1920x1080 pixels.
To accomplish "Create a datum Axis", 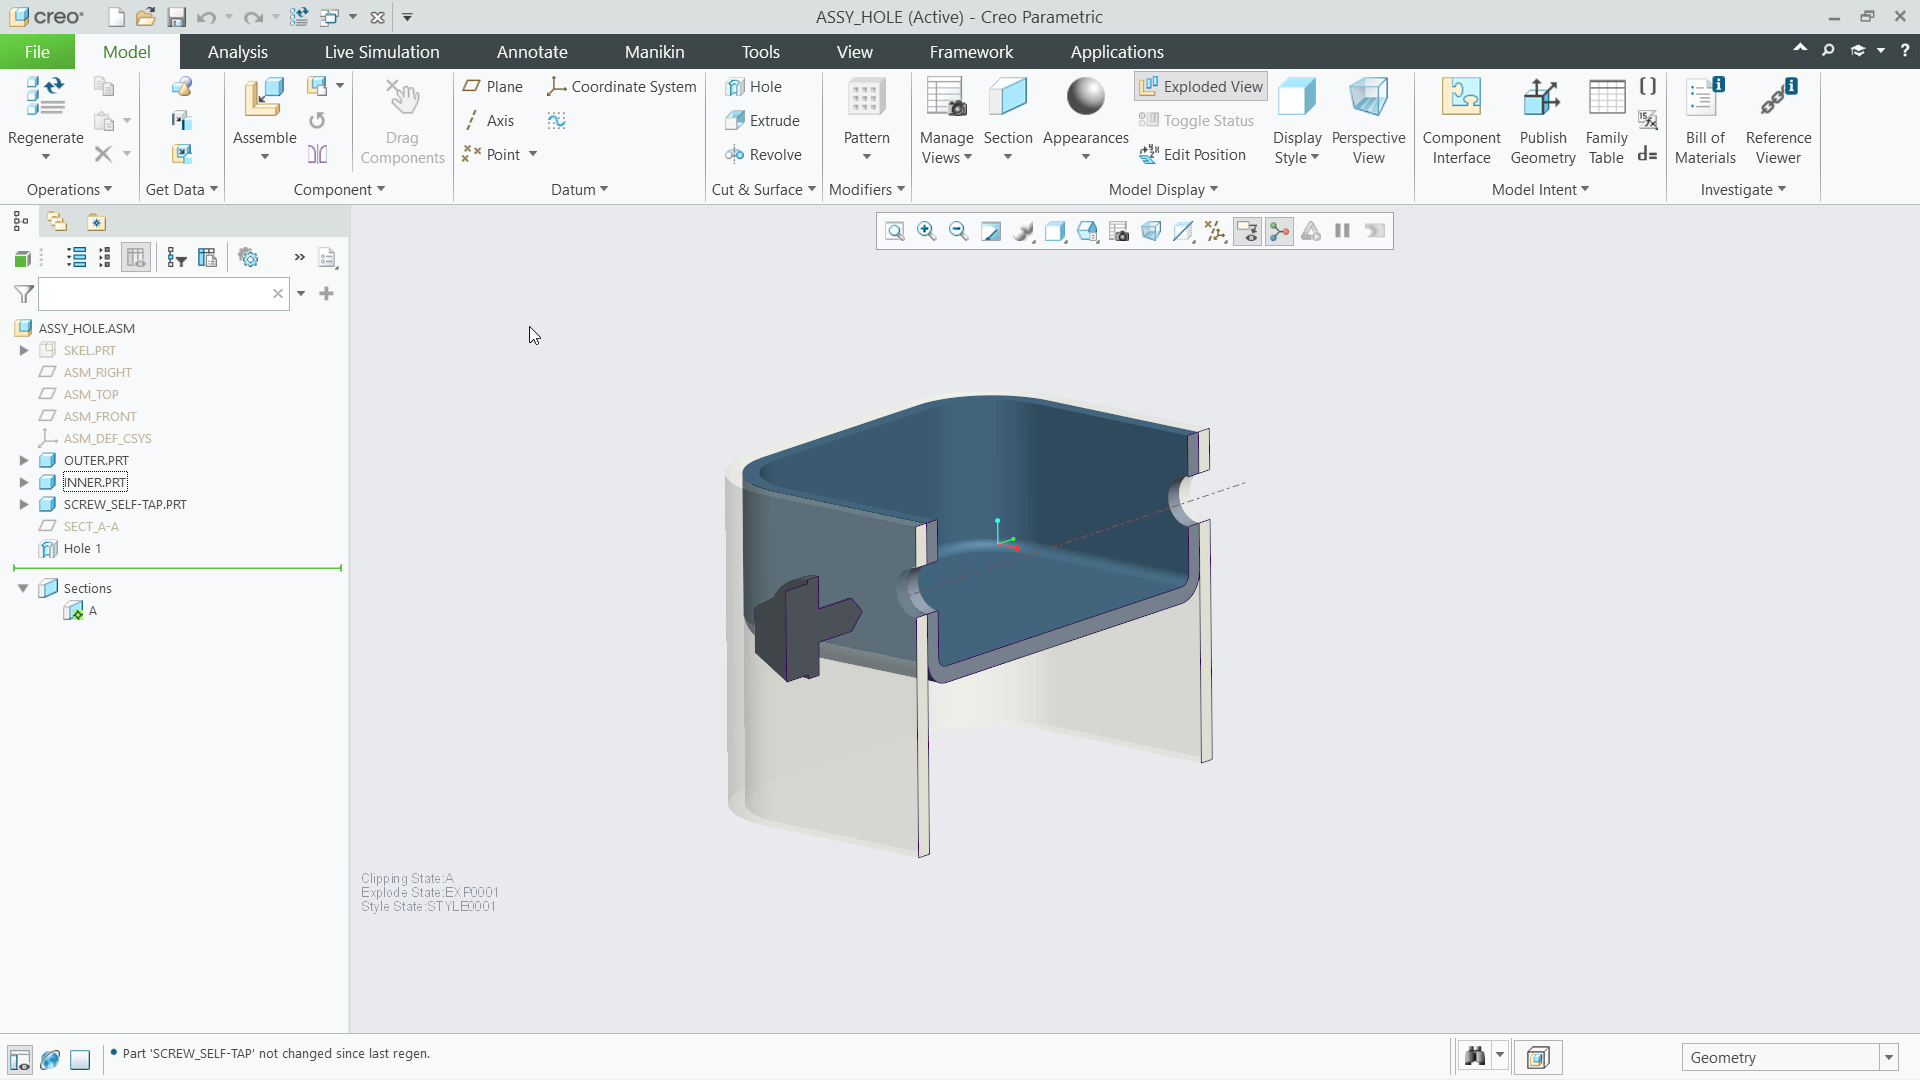I will 489,121.
